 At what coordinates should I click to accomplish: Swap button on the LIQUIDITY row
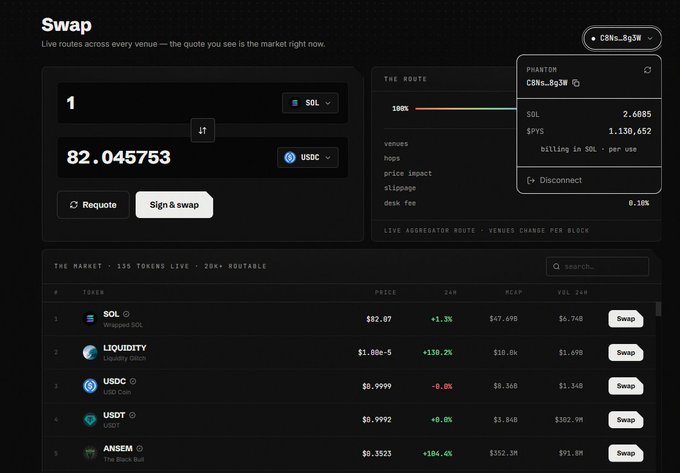click(625, 352)
